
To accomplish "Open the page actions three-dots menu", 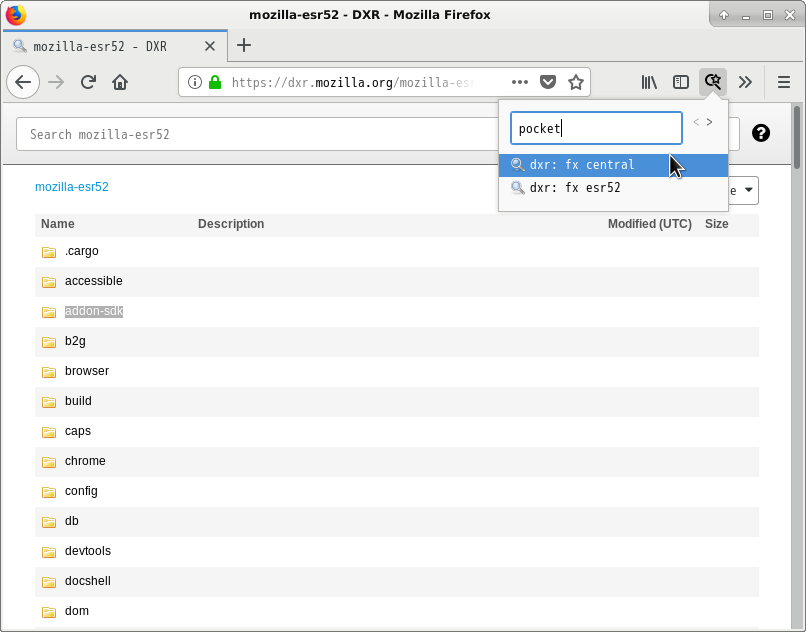I will 520,82.
